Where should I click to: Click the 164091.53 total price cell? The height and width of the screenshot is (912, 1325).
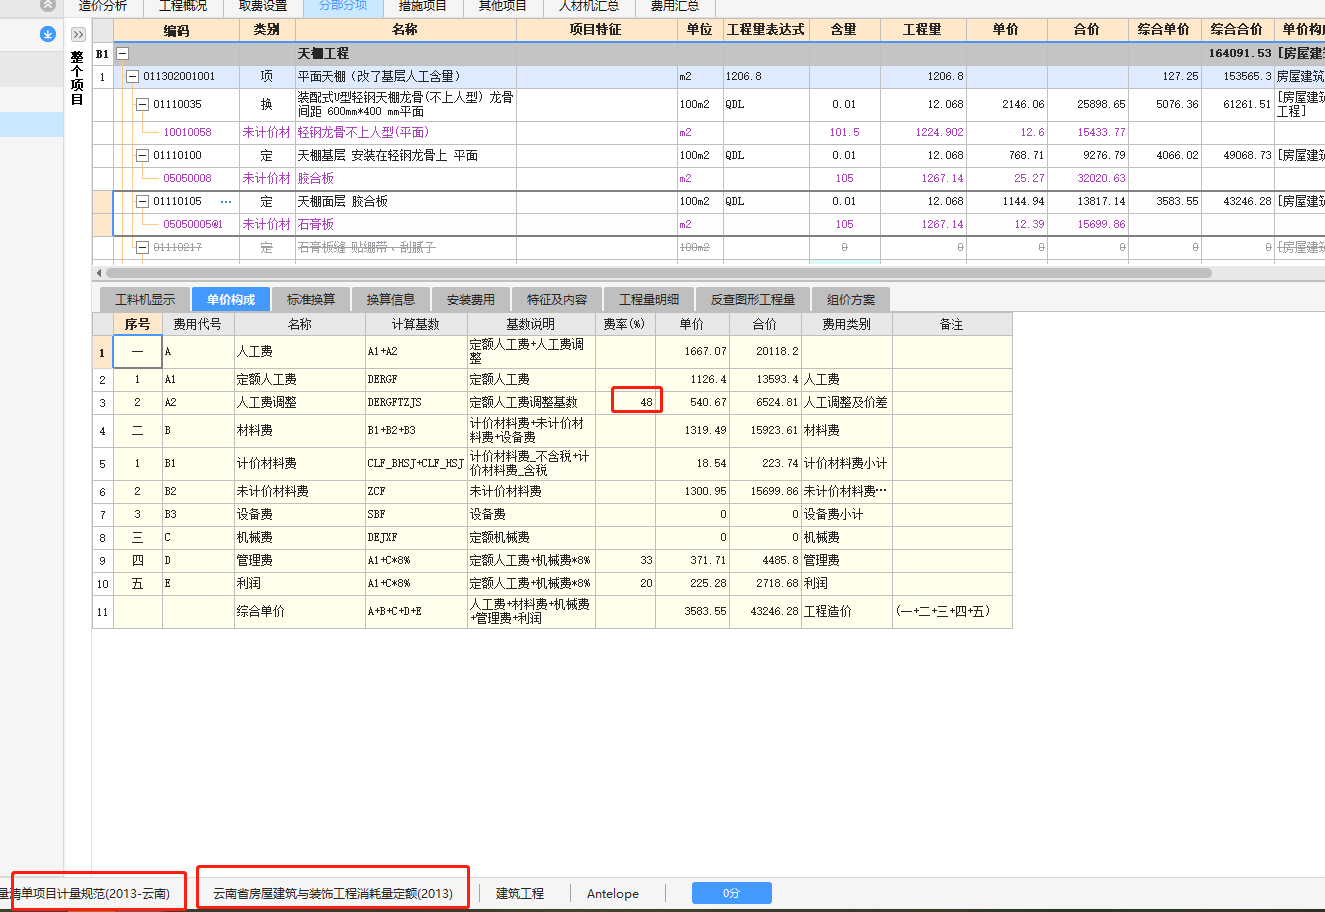pyautogui.click(x=1239, y=54)
